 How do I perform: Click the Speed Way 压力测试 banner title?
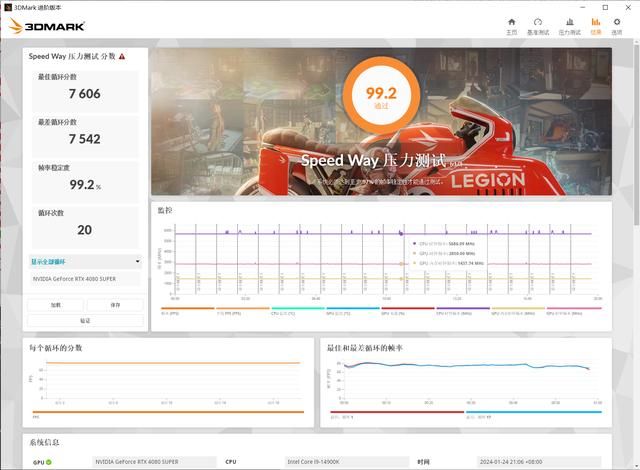click(x=374, y=160)
